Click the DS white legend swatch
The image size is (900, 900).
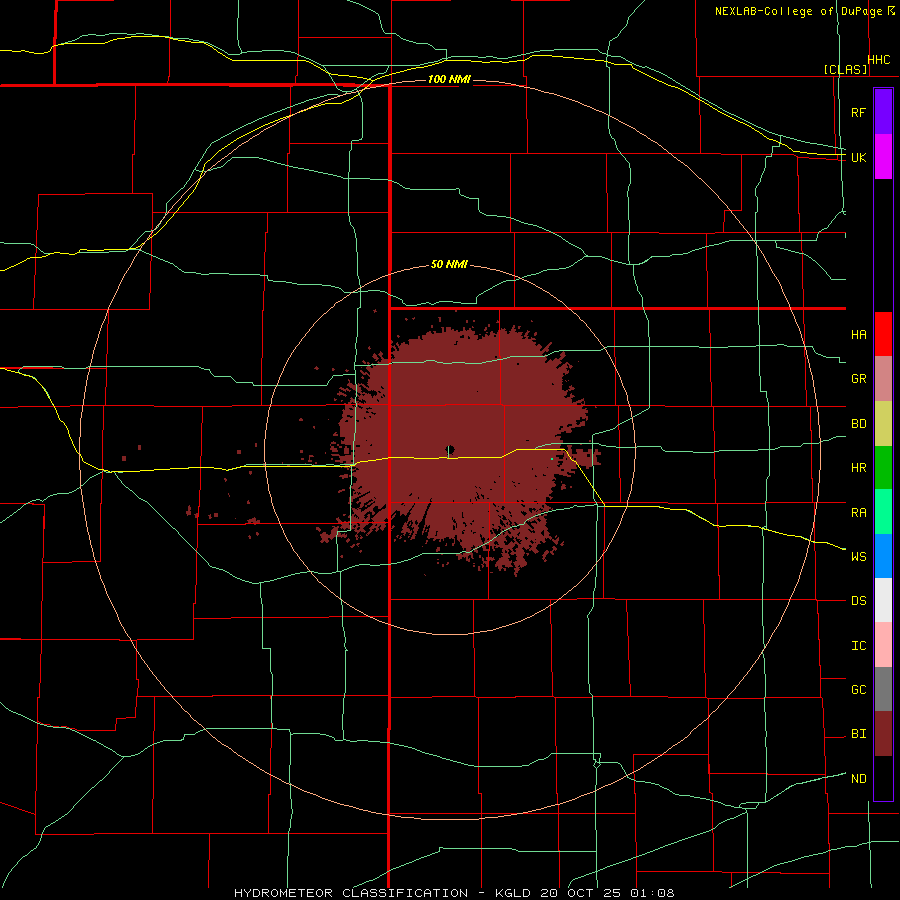[x=883, y=600]
